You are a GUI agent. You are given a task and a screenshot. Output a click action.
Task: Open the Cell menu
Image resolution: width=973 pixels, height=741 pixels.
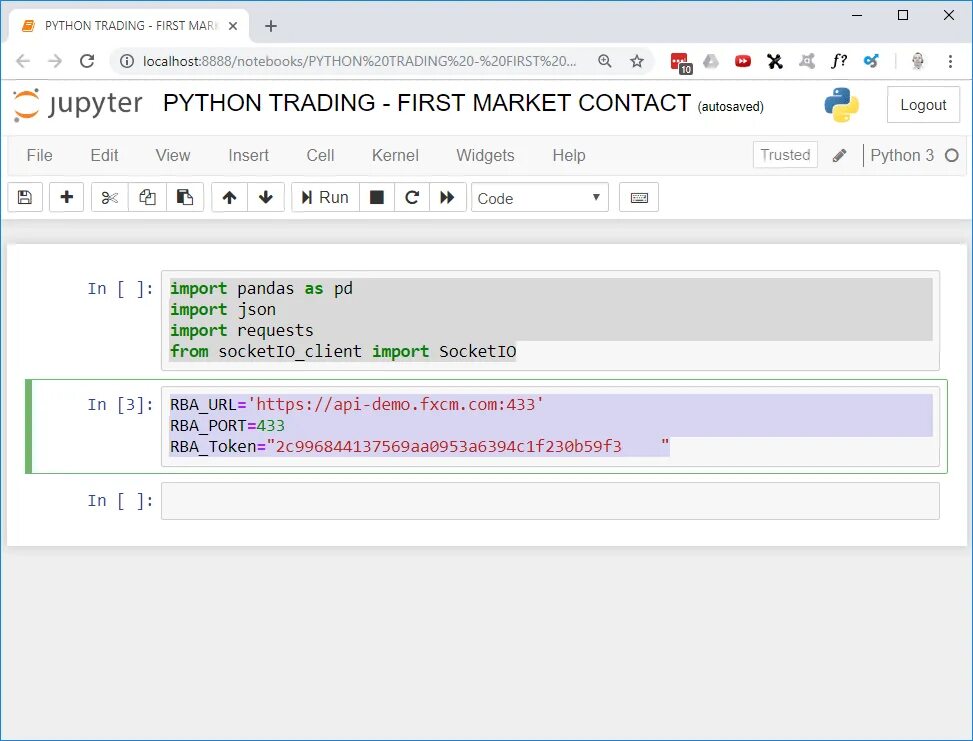pos(320,155)
